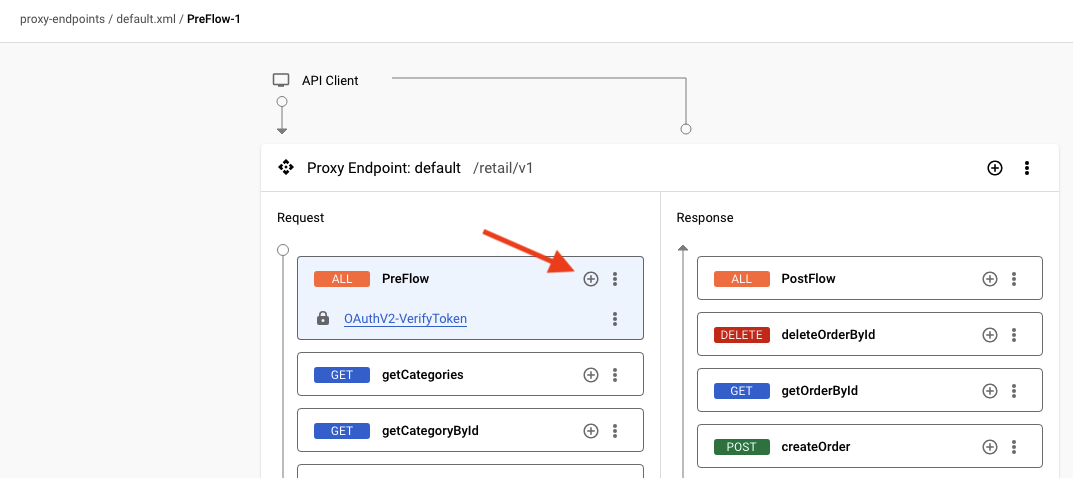Go to proxy-endpoints in the breadcrumb
1073x478 pixels.
tap(62, 18)
